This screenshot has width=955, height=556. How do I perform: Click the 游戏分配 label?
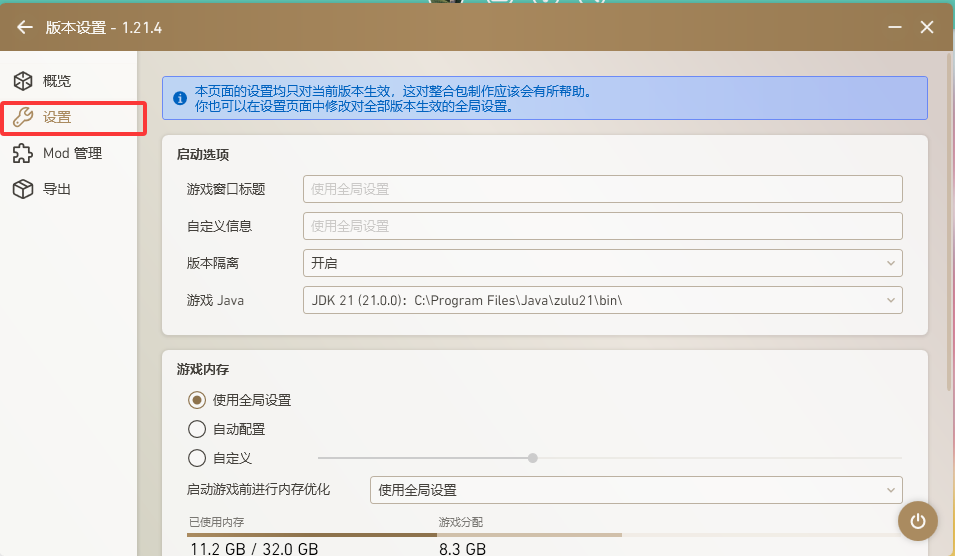pos(460,522)
